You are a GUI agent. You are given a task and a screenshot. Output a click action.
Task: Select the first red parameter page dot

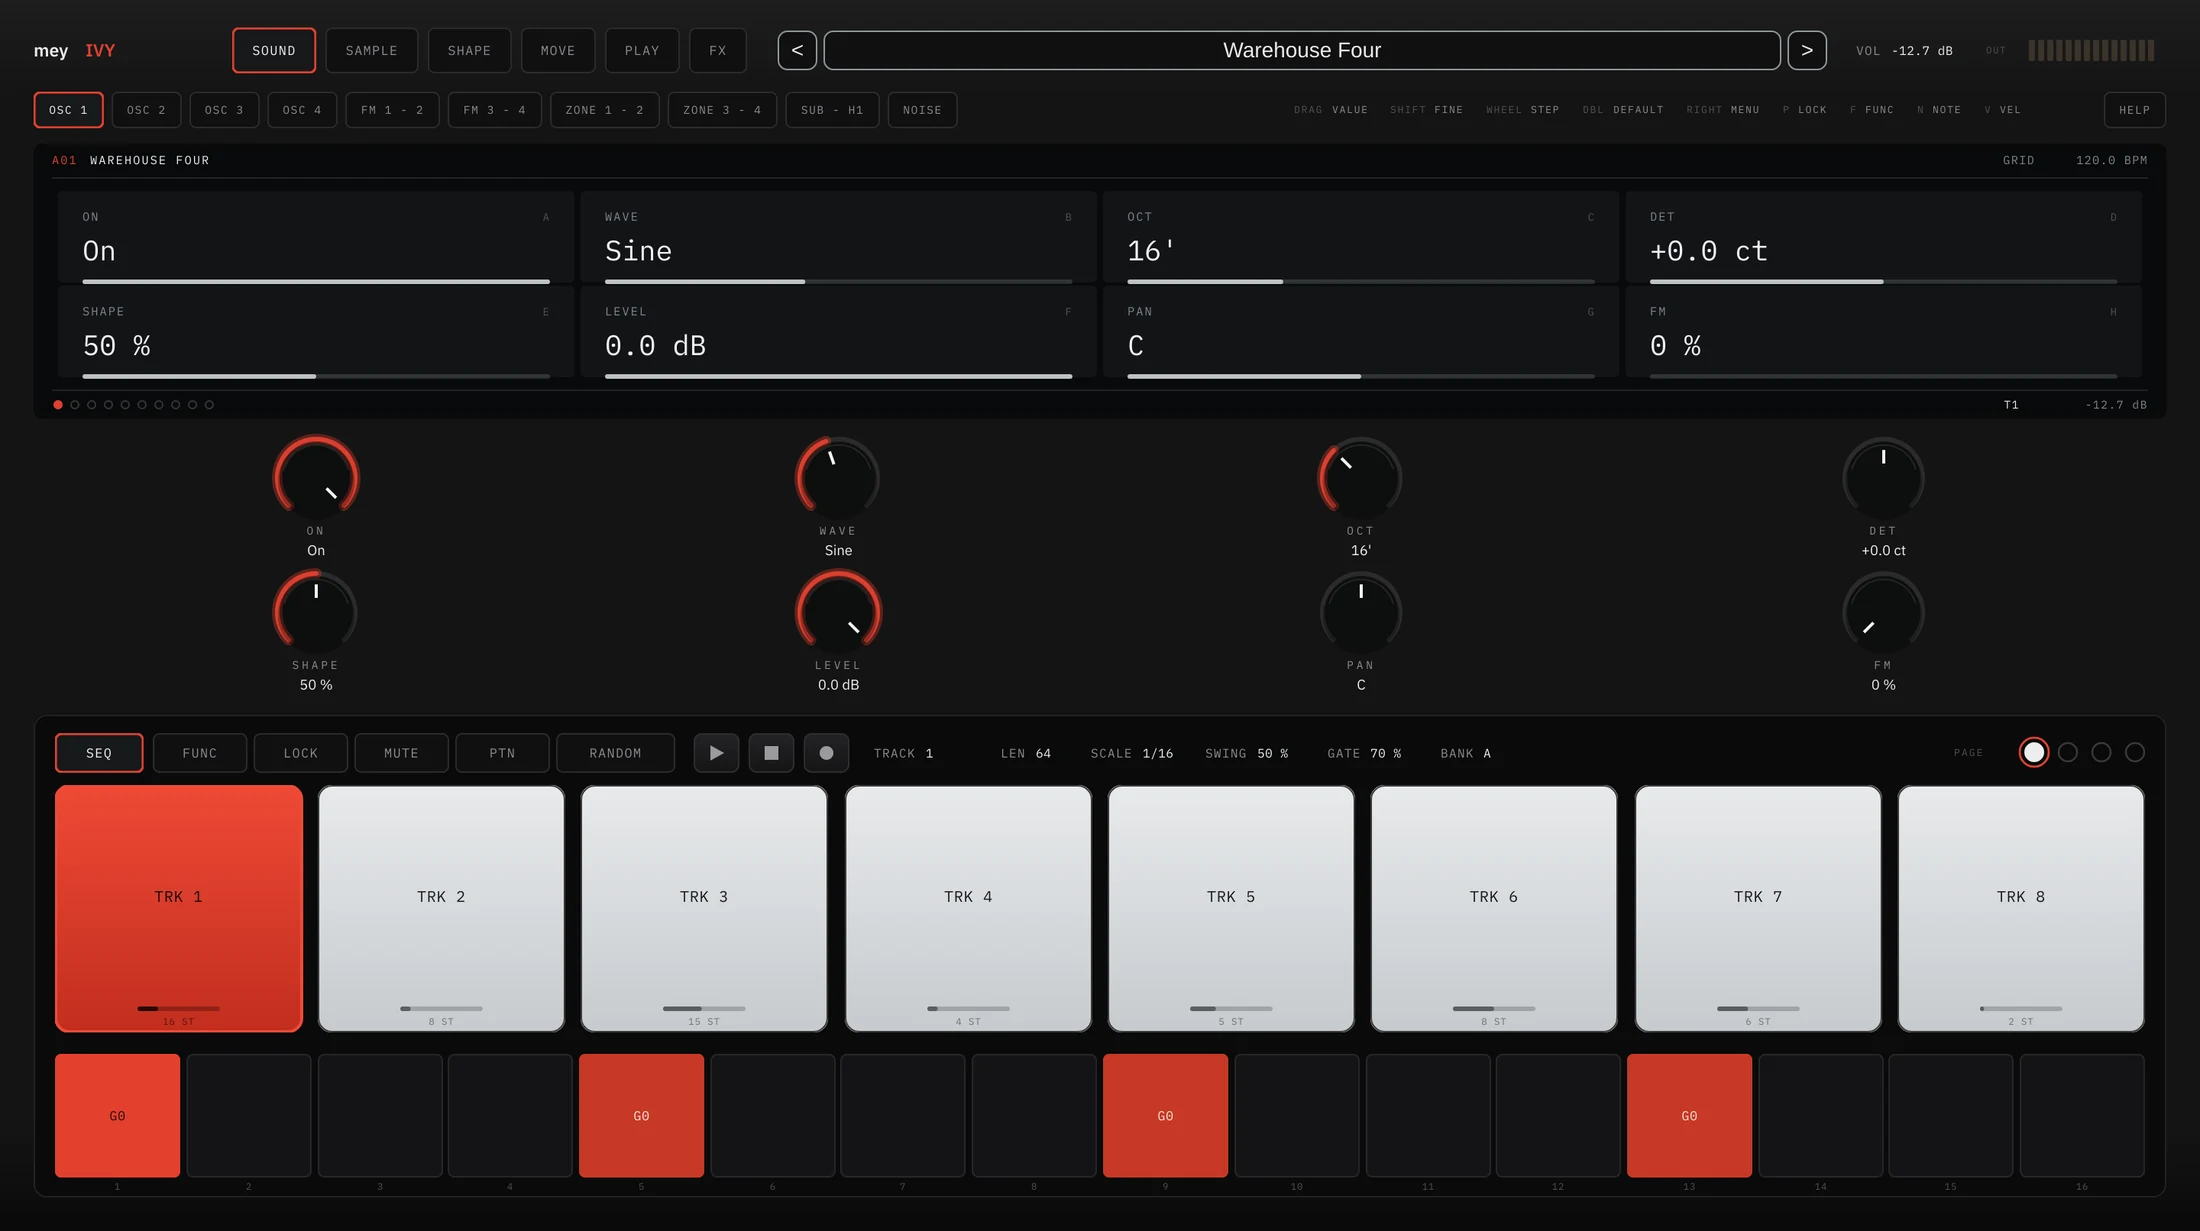coord(58,405)
